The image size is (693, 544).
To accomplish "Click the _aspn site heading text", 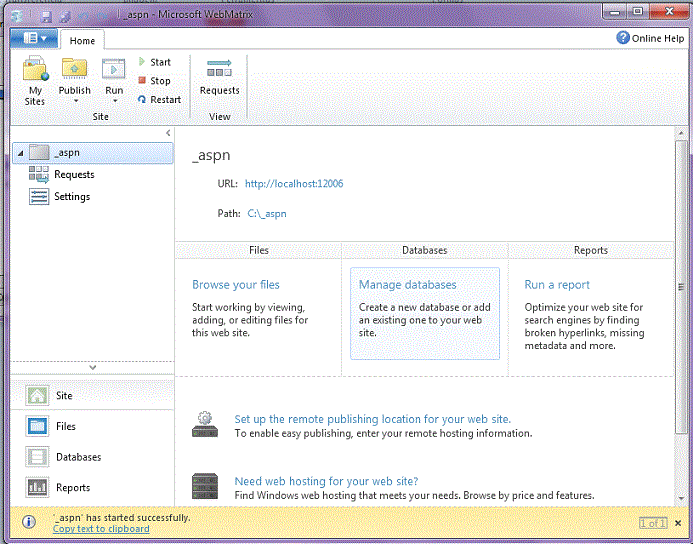I will 211,155.
